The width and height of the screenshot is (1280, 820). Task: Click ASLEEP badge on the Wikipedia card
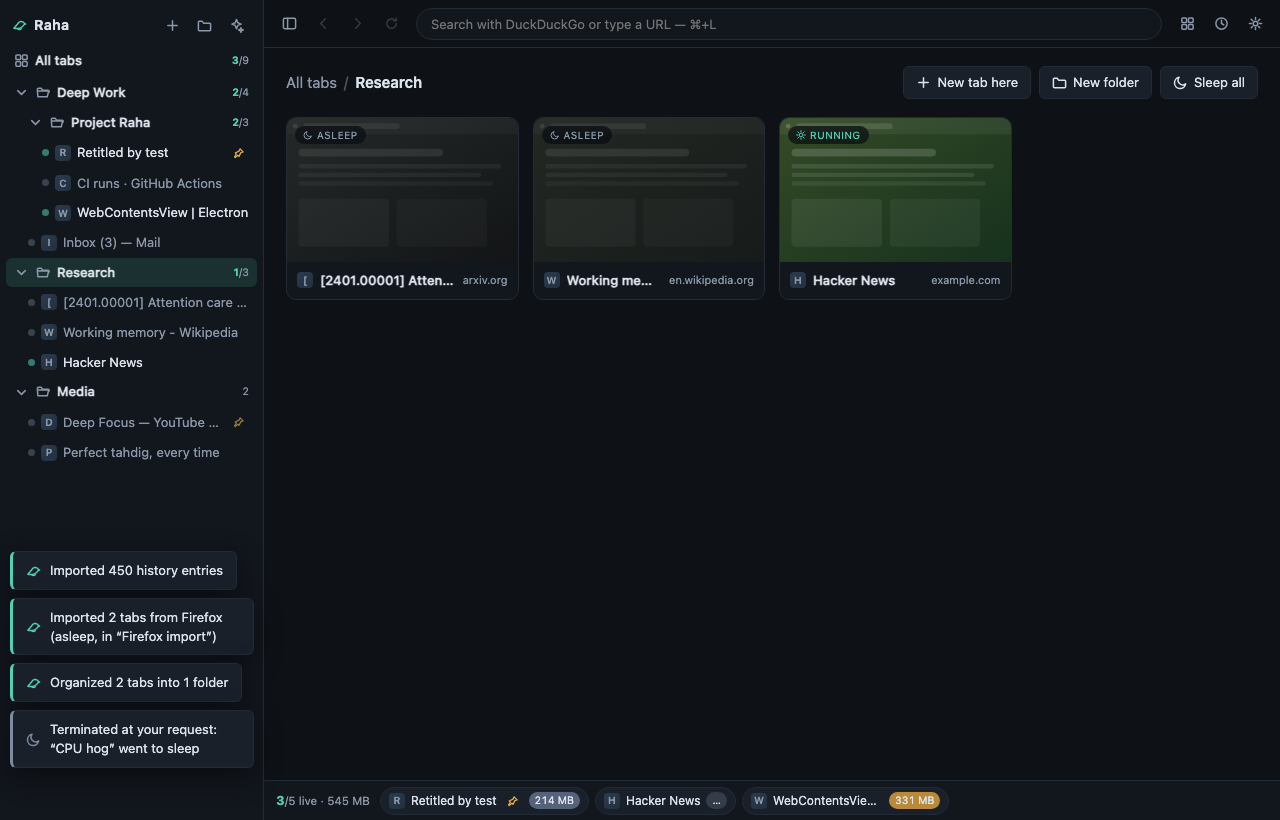[577, 135]
